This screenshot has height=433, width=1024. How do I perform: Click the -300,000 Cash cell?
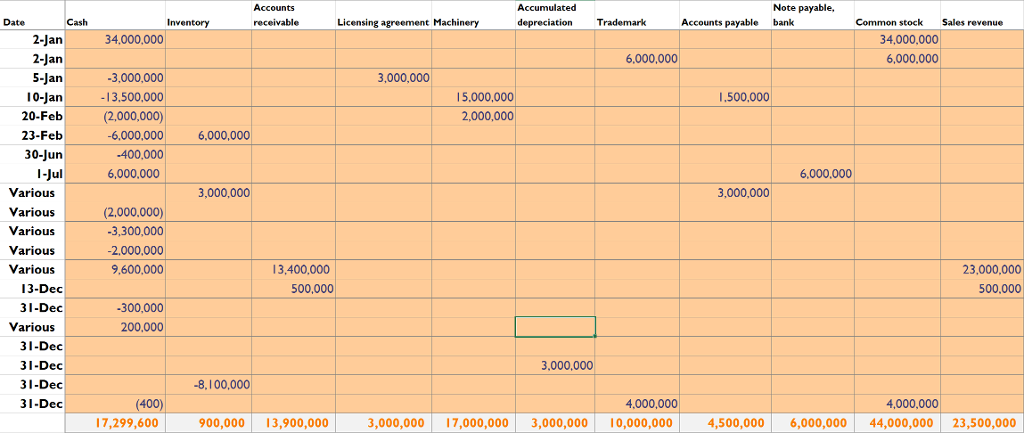(x=116, y=308)
